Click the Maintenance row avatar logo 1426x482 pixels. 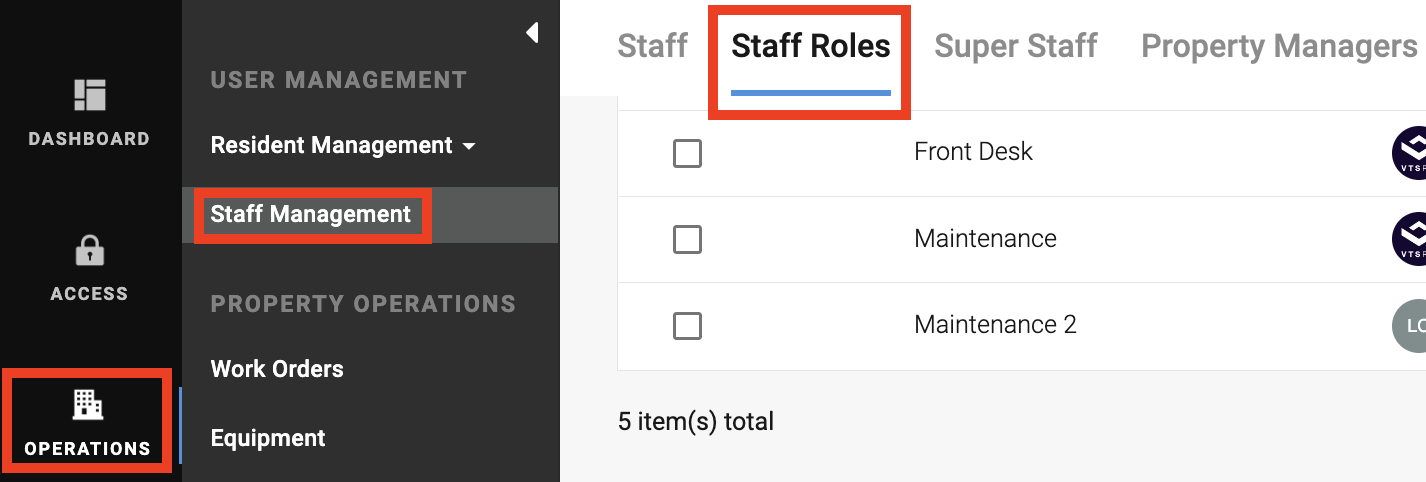click(1410, 239)
